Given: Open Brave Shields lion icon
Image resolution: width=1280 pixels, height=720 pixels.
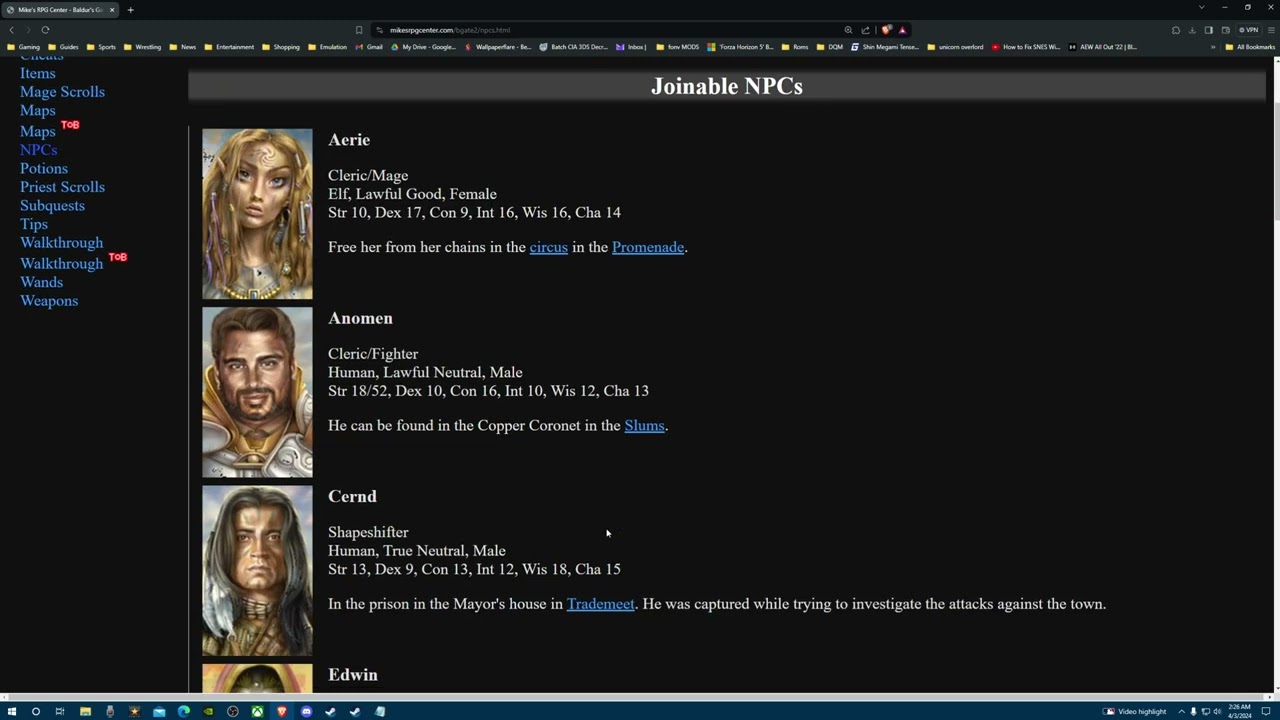Looking at the screenshot, I should coord(886,30).
